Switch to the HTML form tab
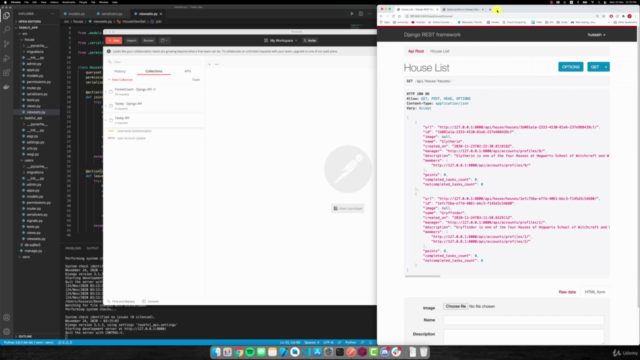The image size is (640, 360). point(595,292)
